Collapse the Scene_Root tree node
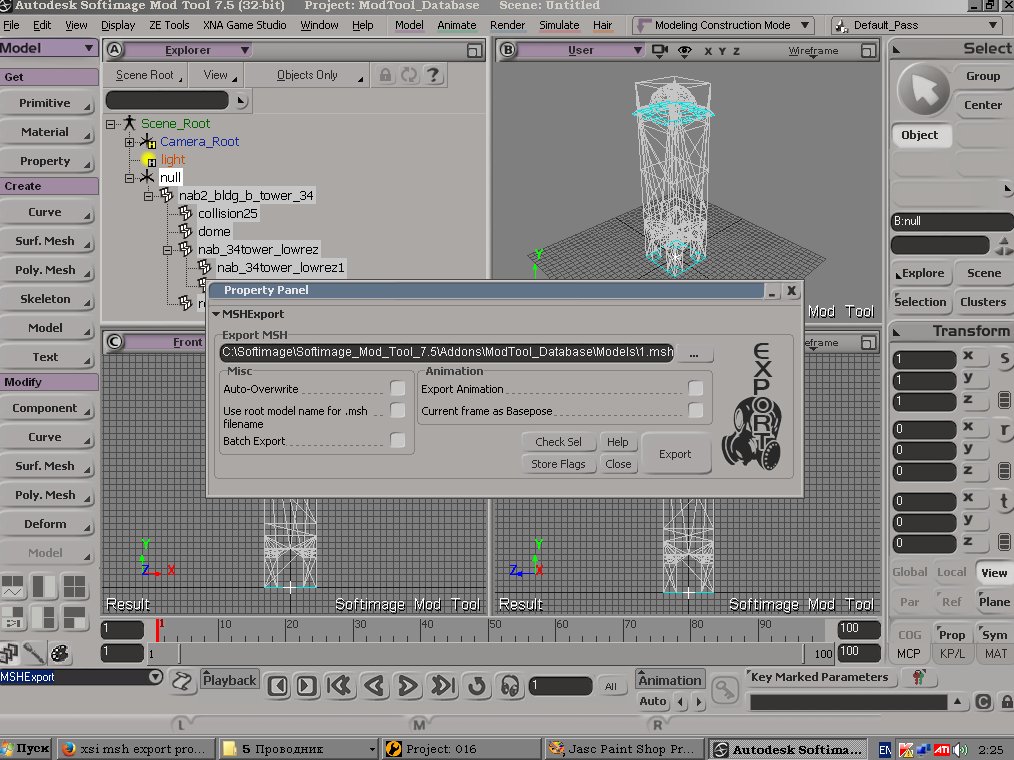1014x760 pixels. (x=111, y=124)
